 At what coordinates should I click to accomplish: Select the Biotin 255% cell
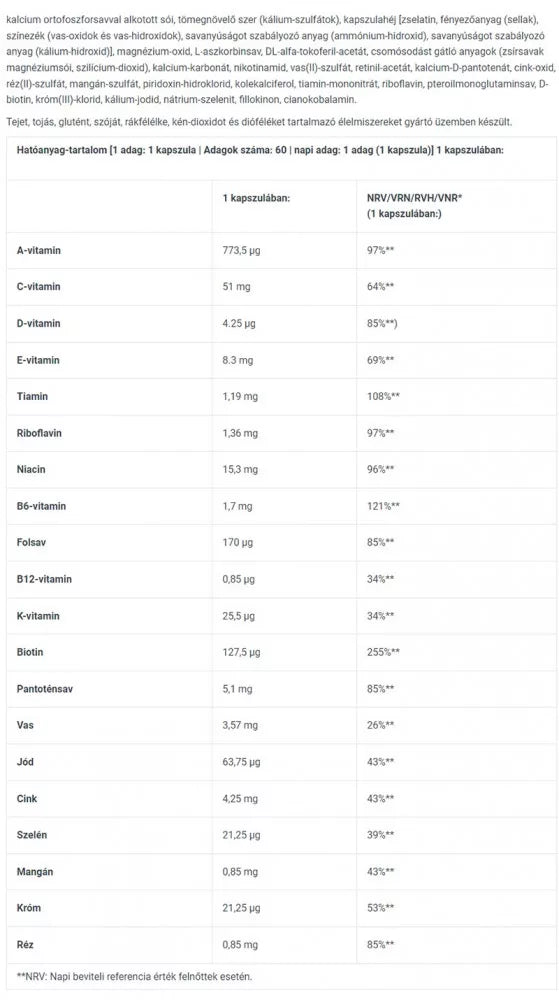[x=383, y=652]
